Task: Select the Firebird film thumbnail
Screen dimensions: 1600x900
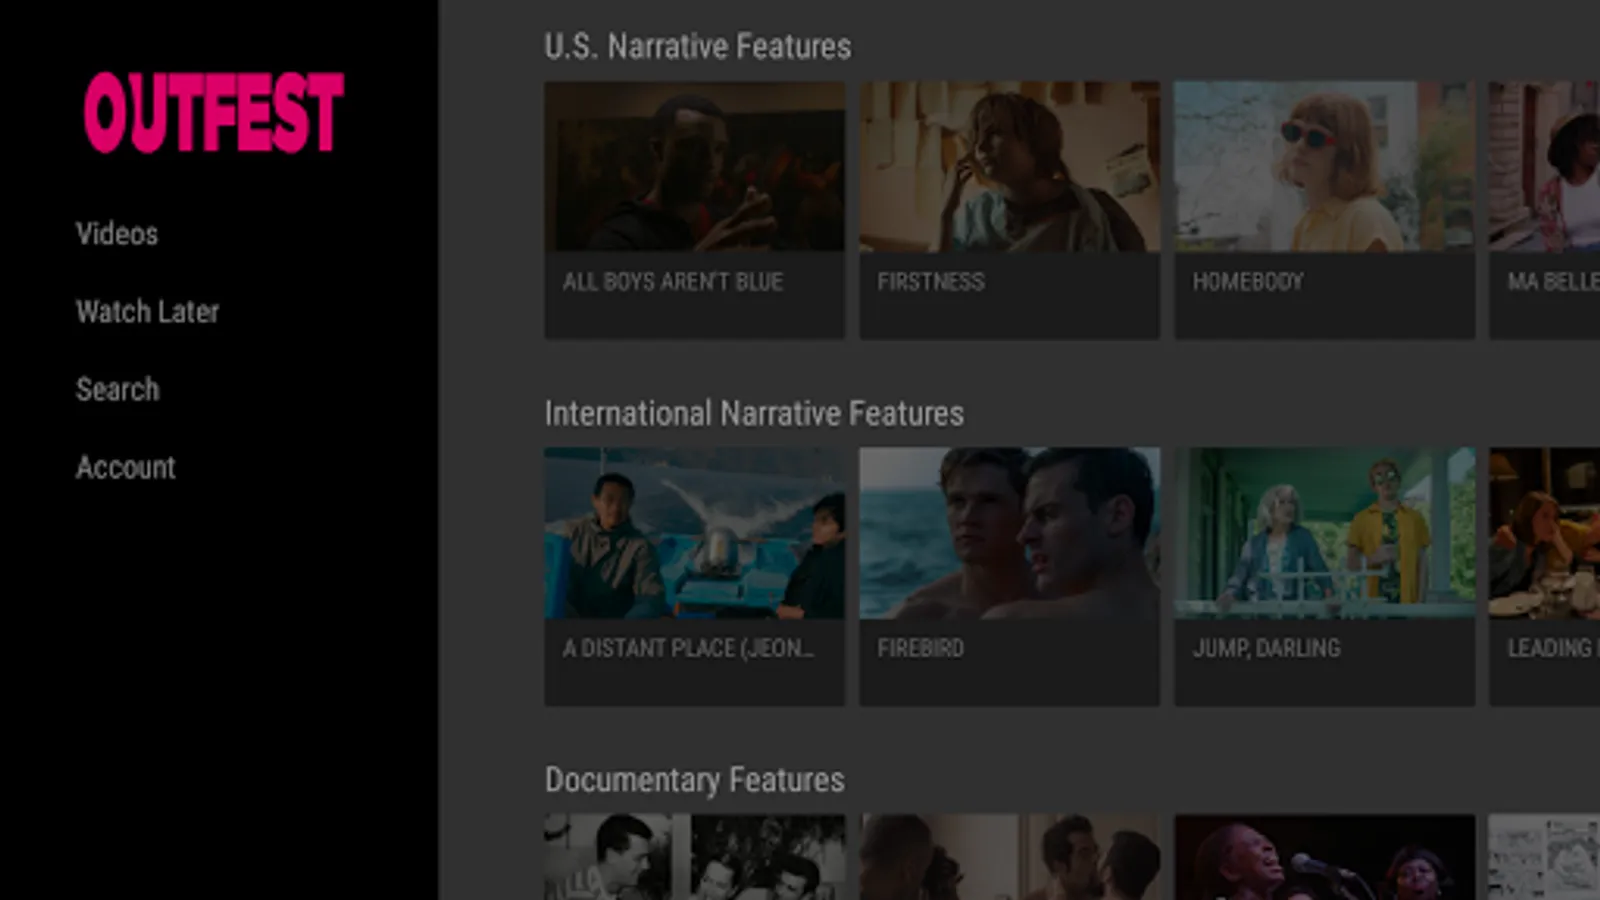Action: point(1010,533)
